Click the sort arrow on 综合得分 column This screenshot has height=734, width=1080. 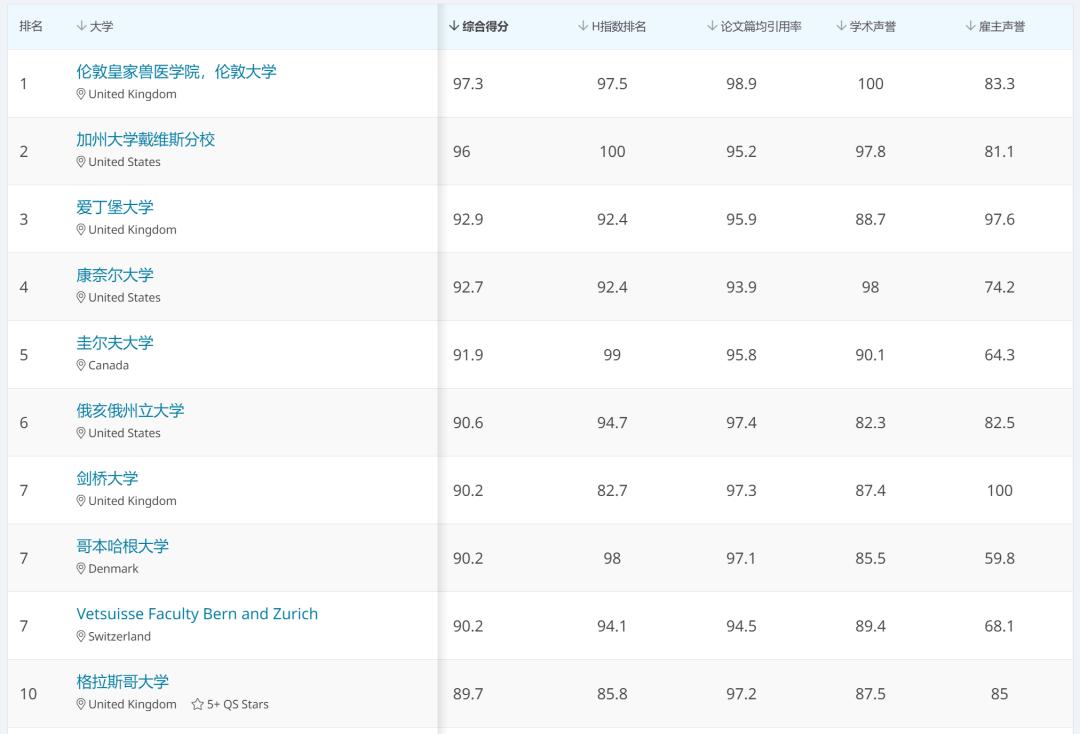(x=452, y=26)
